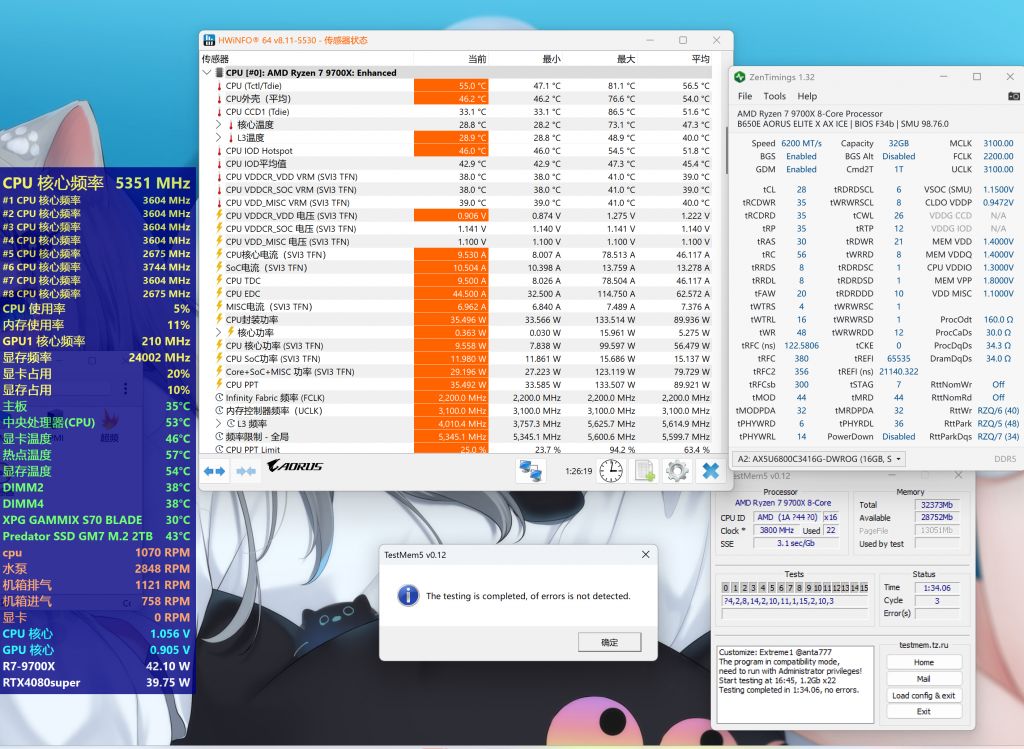Click the blue X icon to close sensors
Screen dimensions: 1024x749
tap(712, 471)
